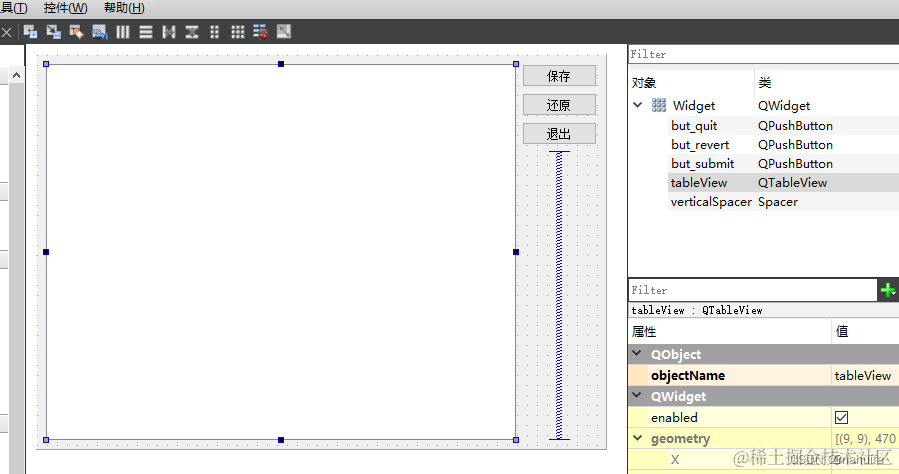Viewport: 899px width, 474px height.
Task: Switch to Edit Signals/Slots mode
Action: pyautogui.click(x=53, y=32)
